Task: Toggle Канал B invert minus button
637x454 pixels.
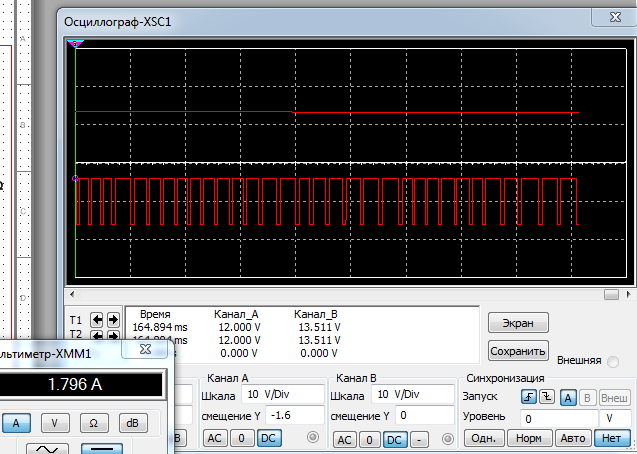Action: point(419,440)
